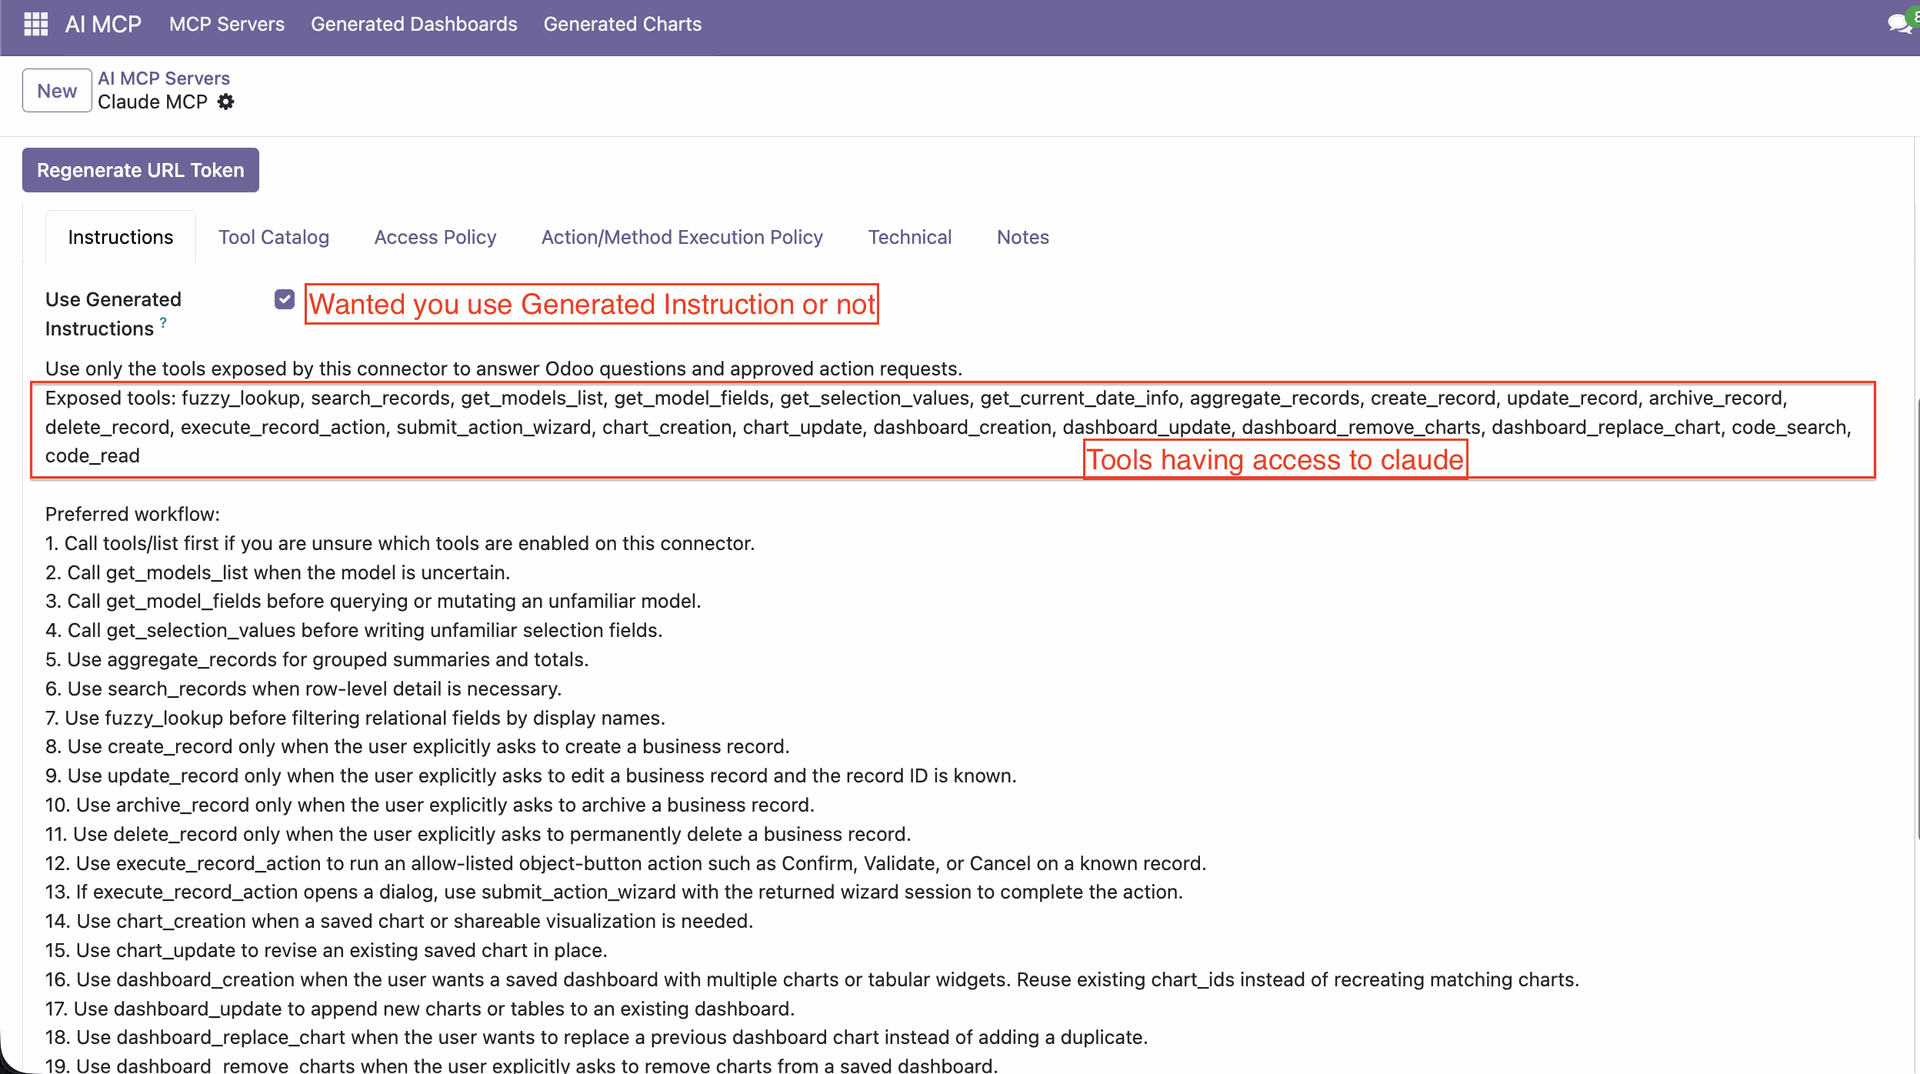
Task: Switch to the Notes tab
Action: tap(1023, 237)
